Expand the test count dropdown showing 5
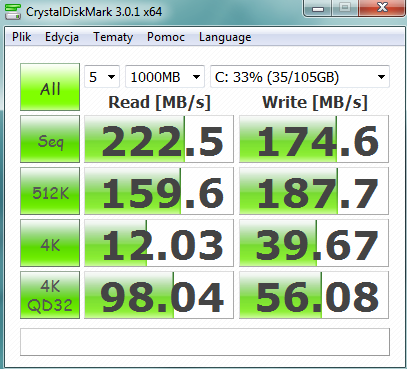 pos(102,77)
